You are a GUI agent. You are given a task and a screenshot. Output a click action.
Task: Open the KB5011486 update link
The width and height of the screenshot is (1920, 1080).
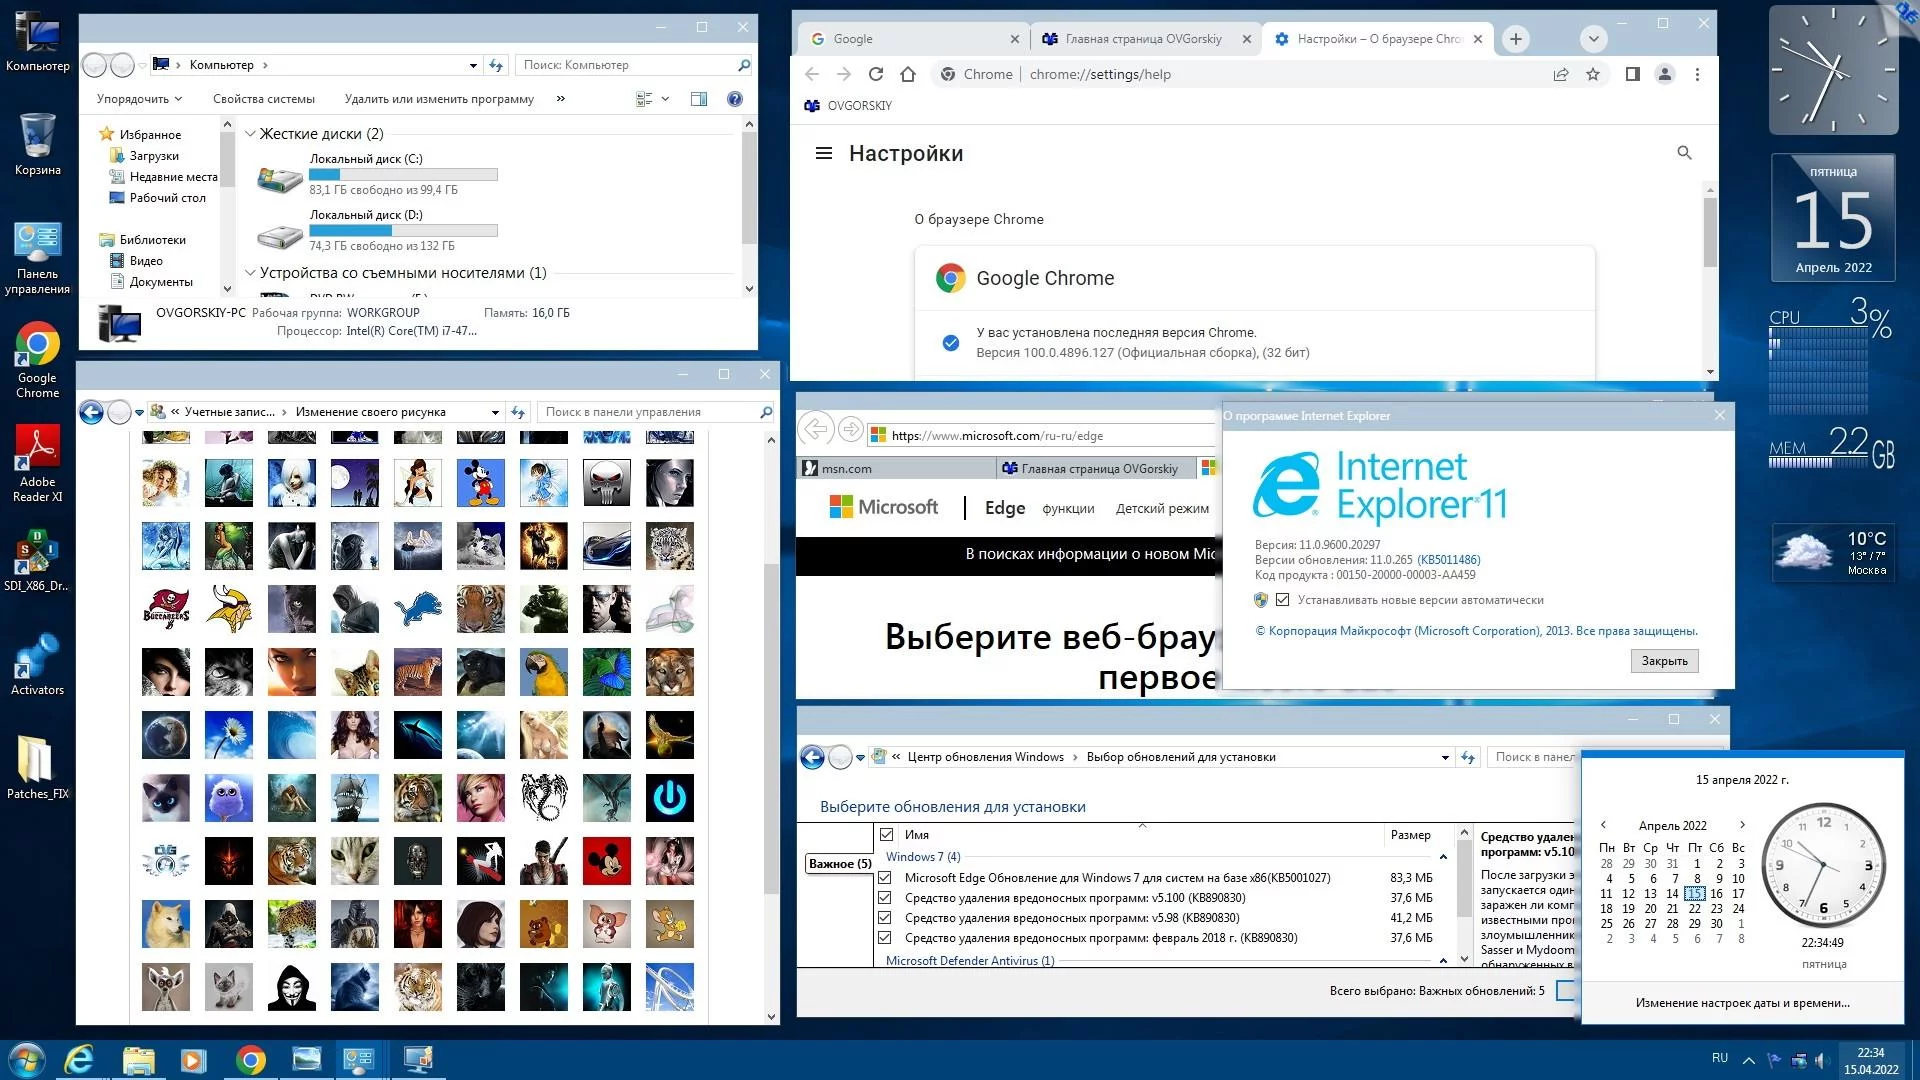tap(1448, 560)
